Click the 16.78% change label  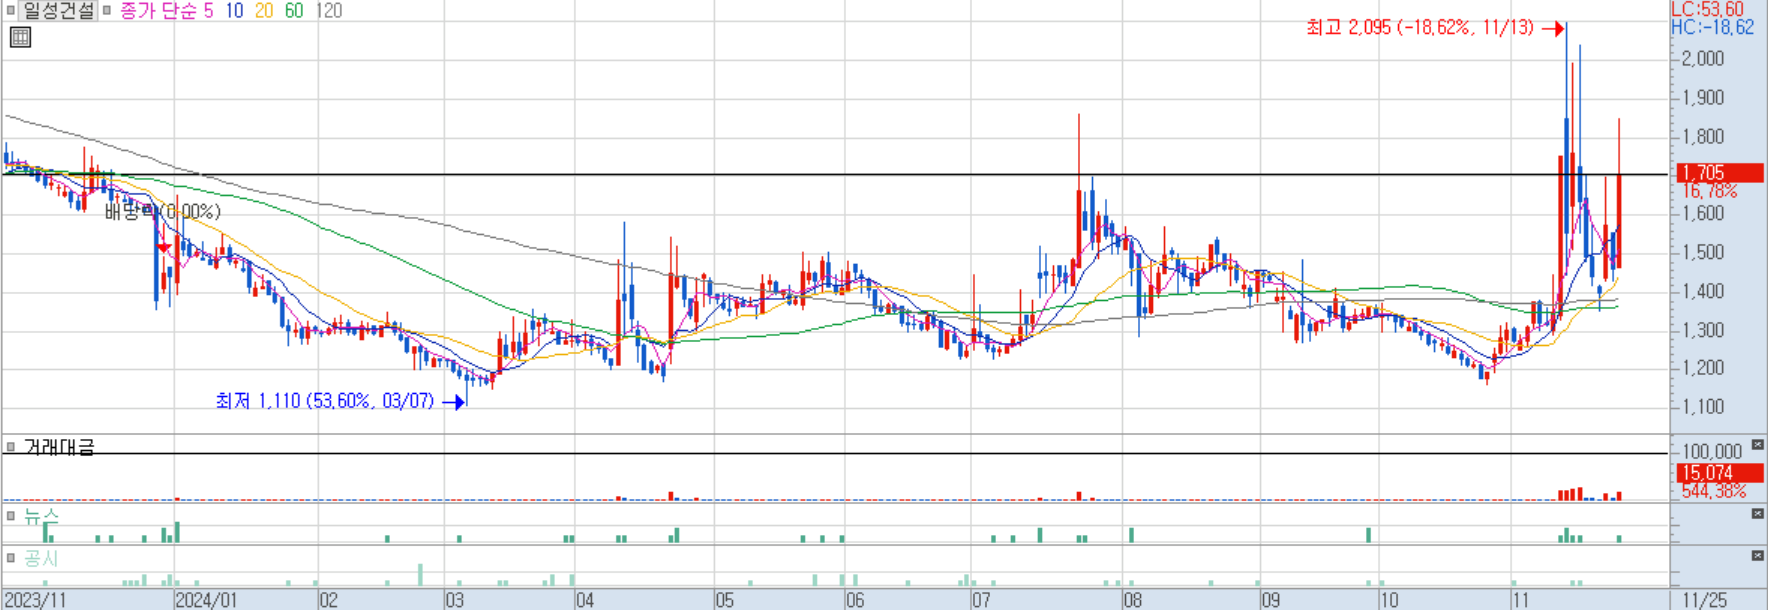point(1710,191)
